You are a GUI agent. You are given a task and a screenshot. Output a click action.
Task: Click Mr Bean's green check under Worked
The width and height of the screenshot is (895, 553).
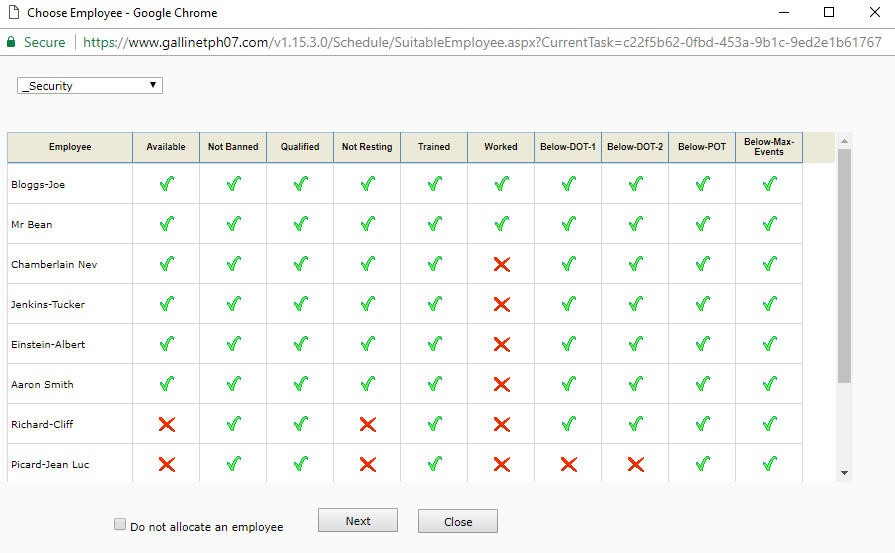(501, 224)
